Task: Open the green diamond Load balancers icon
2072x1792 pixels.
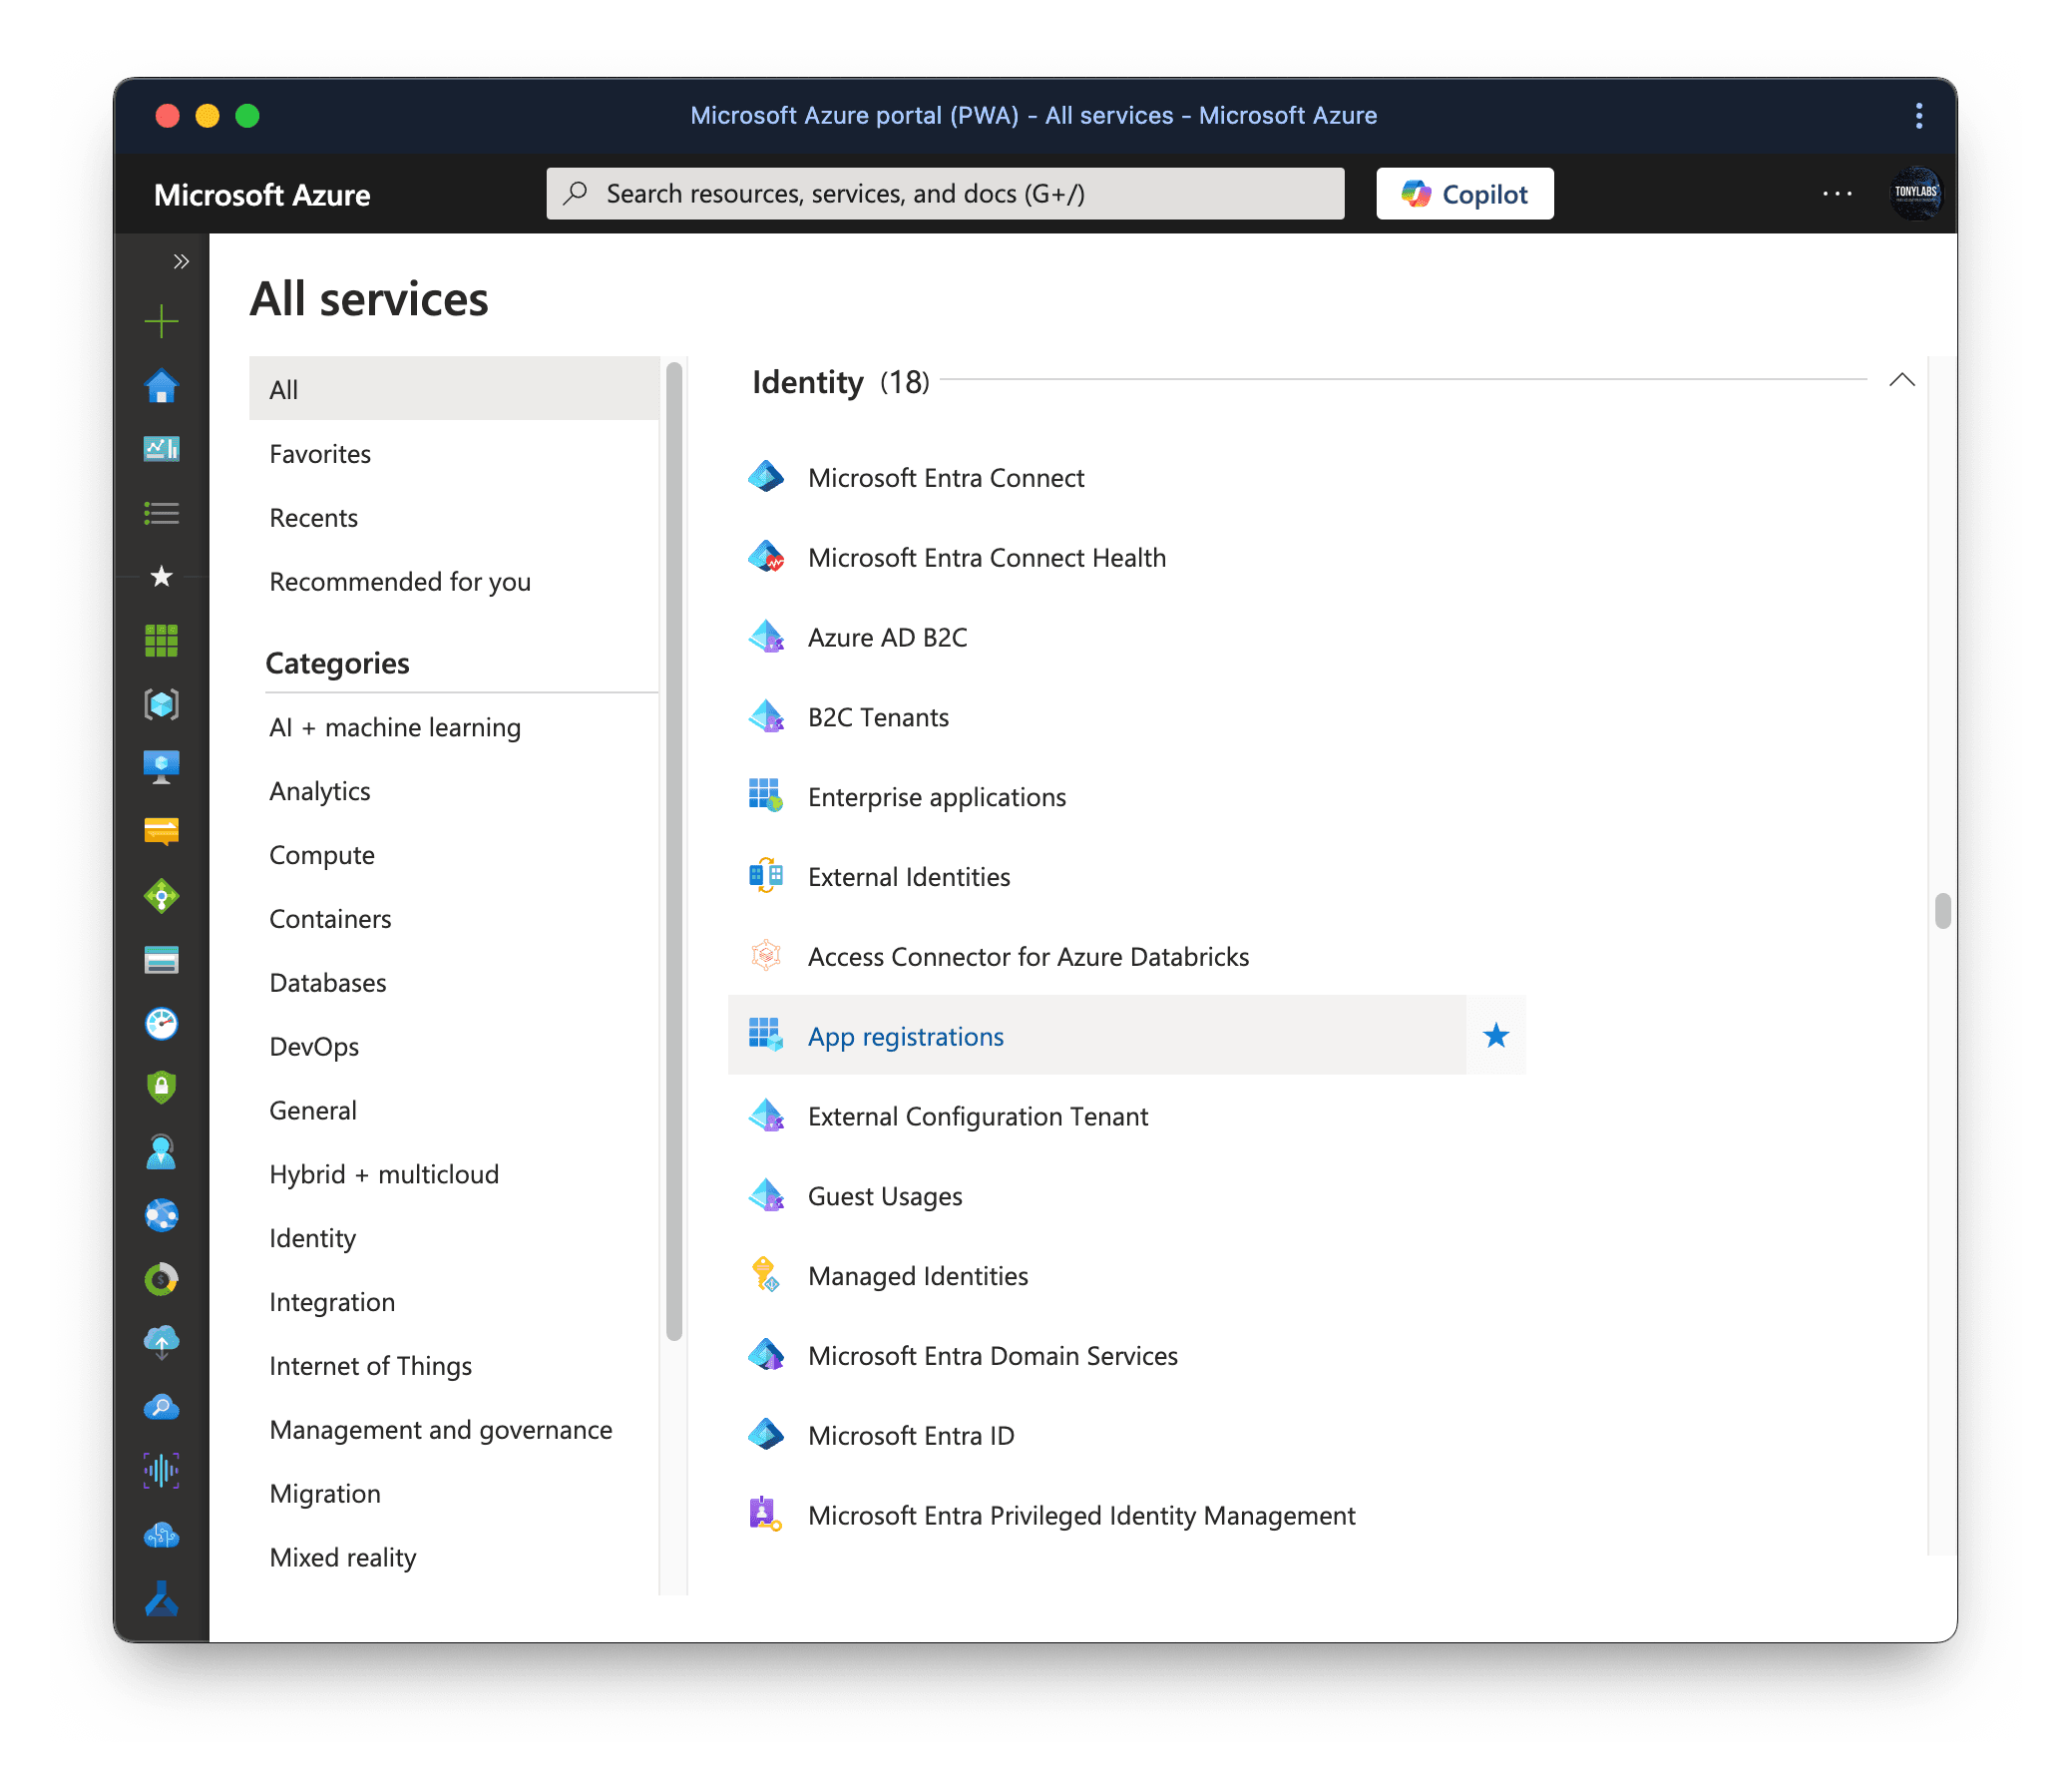Action: click(161, 896)
